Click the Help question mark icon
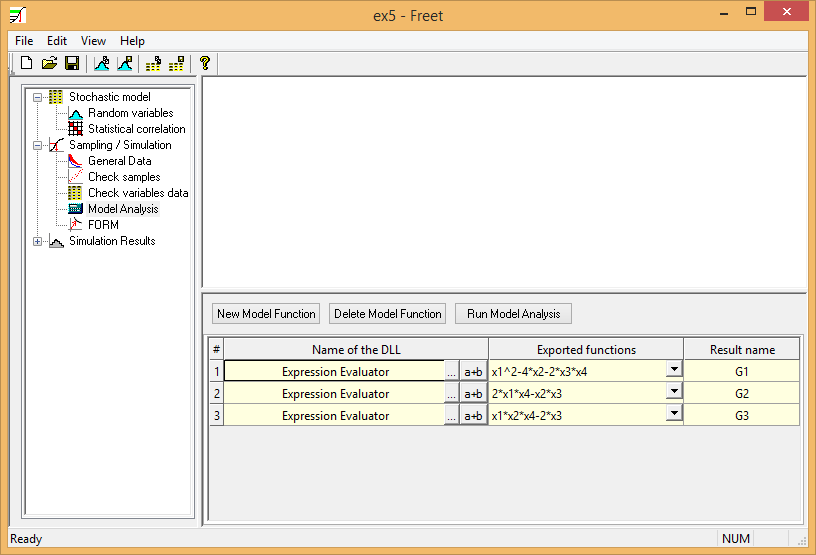This screenshot has height=555, width=816. [x=205, y=64]
